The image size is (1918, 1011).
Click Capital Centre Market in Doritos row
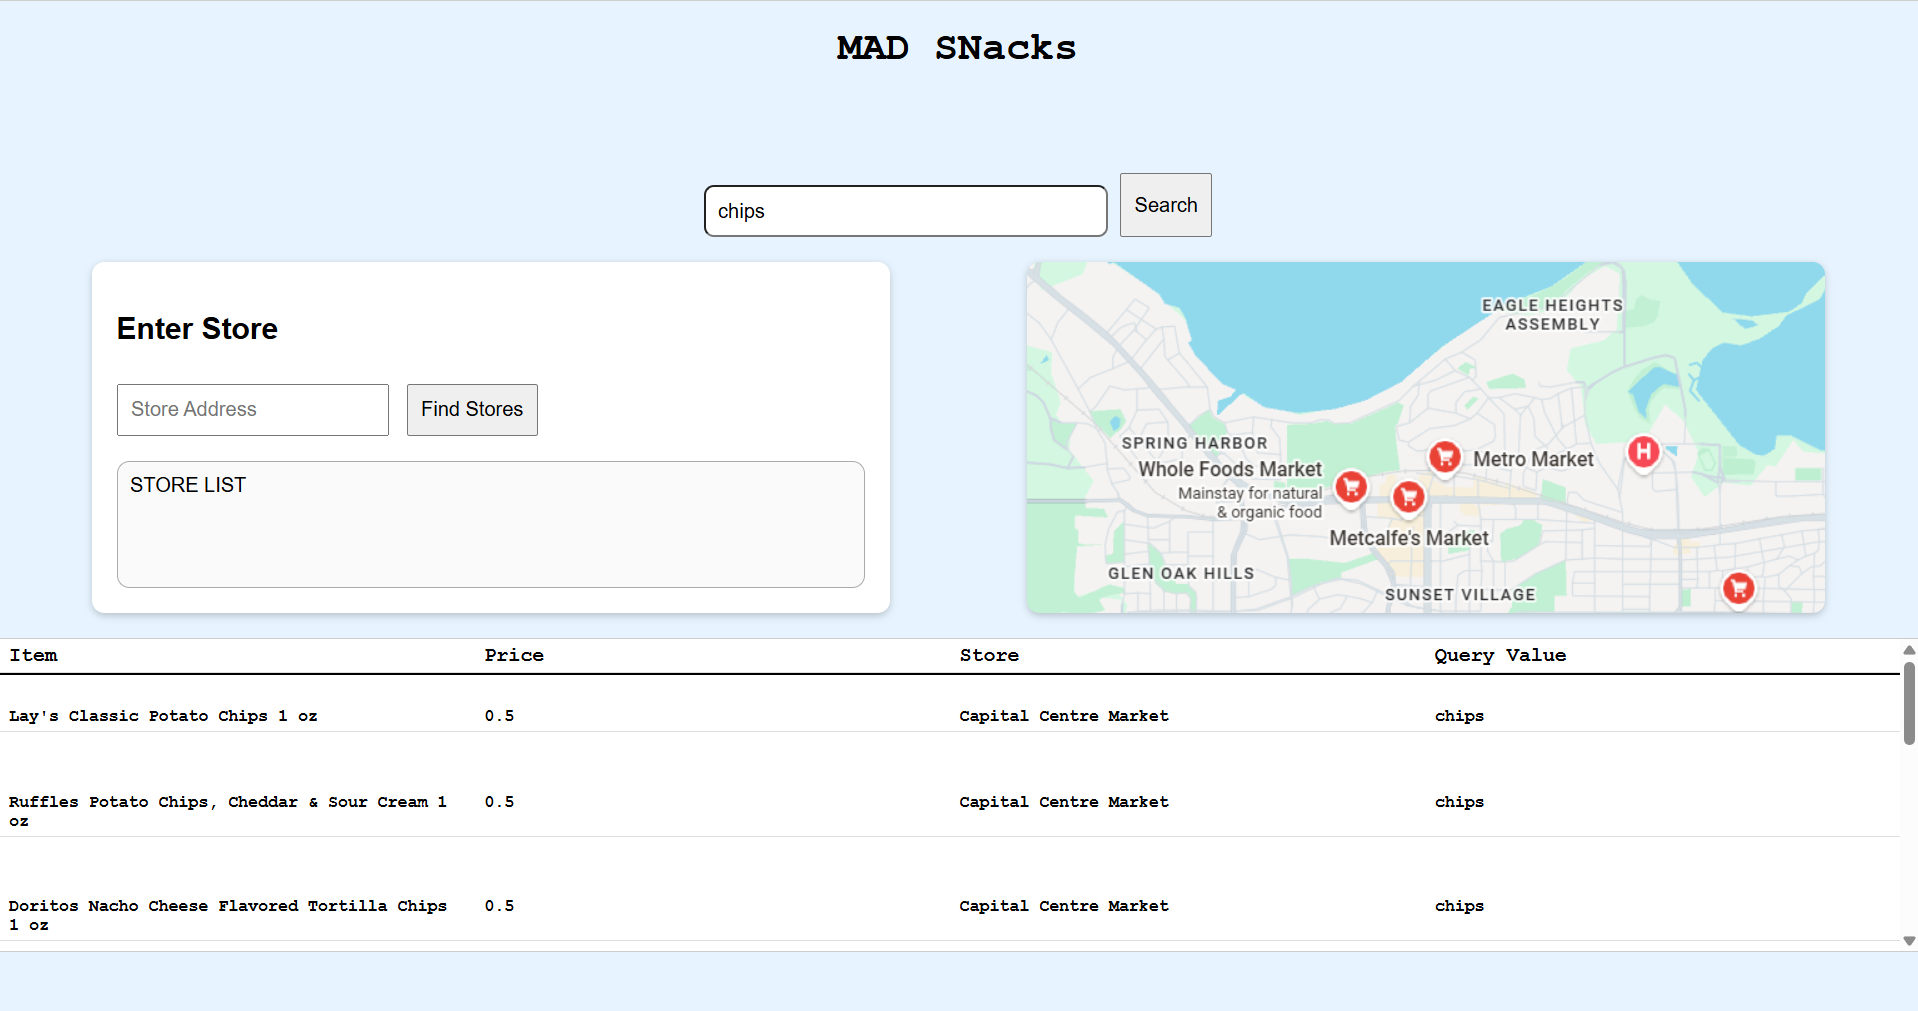coord(1064,906)
